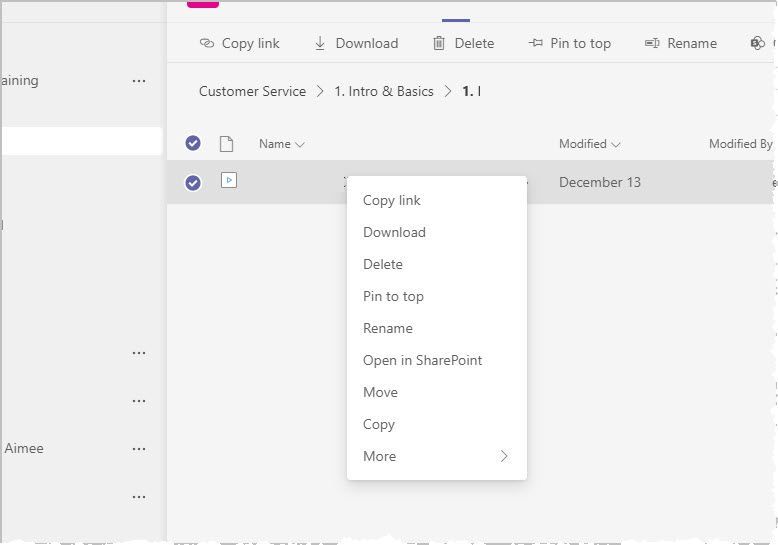778x545 pixels.
Task: Deselect the December 13 file checkbox
Action: pos(193,182)
